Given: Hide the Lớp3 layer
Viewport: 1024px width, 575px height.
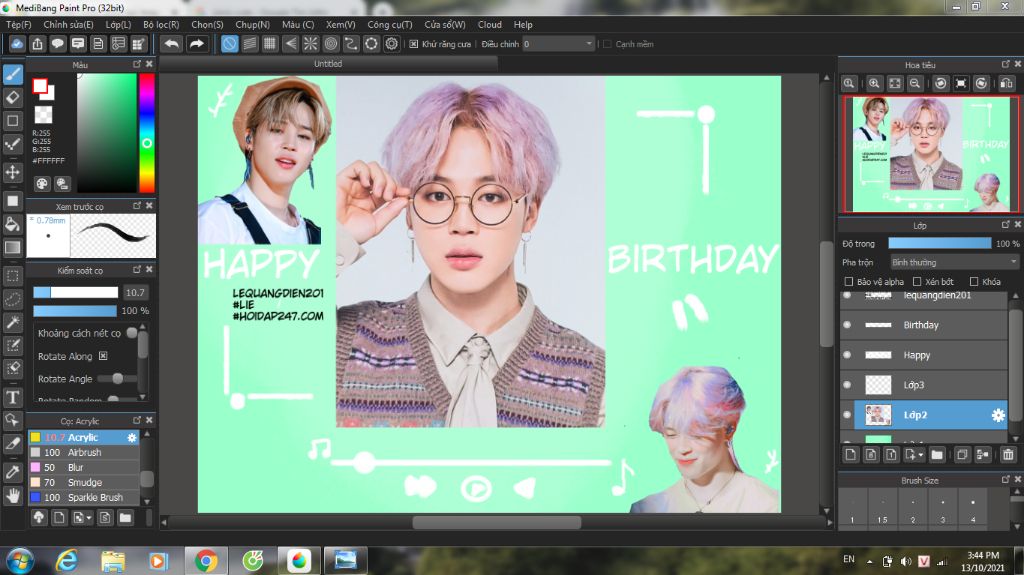Looking at the screenshot, I should tap(847, 385).
